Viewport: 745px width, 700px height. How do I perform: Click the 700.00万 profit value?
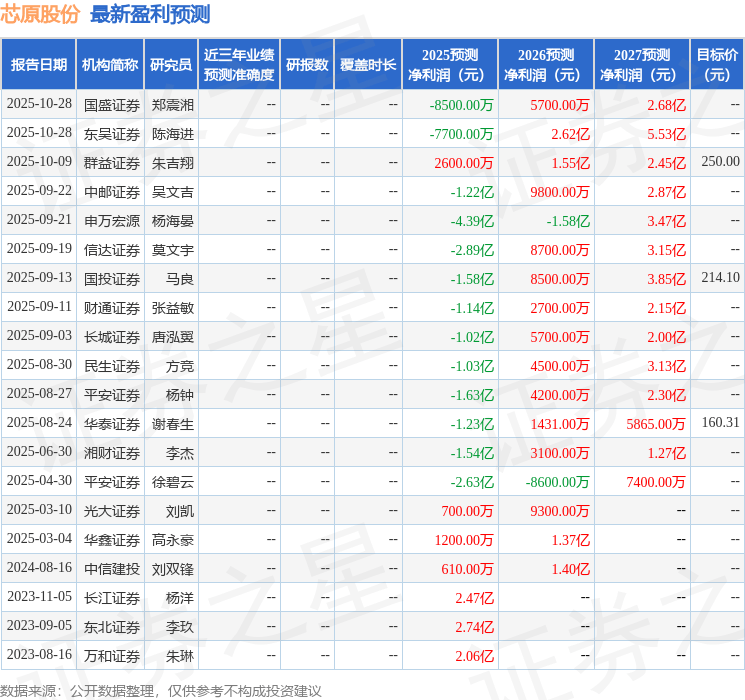coord(467,511)
